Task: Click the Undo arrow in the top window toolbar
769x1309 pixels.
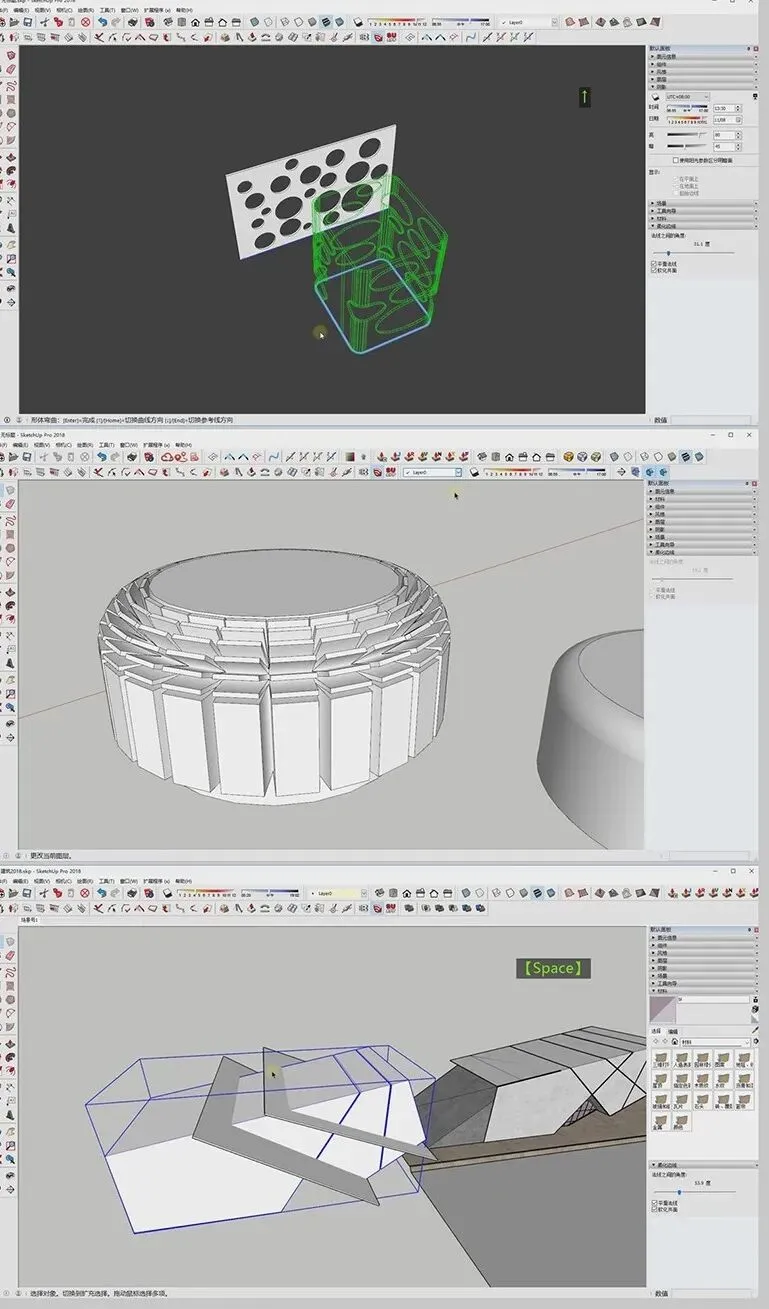Action: (x=102, y=22)
